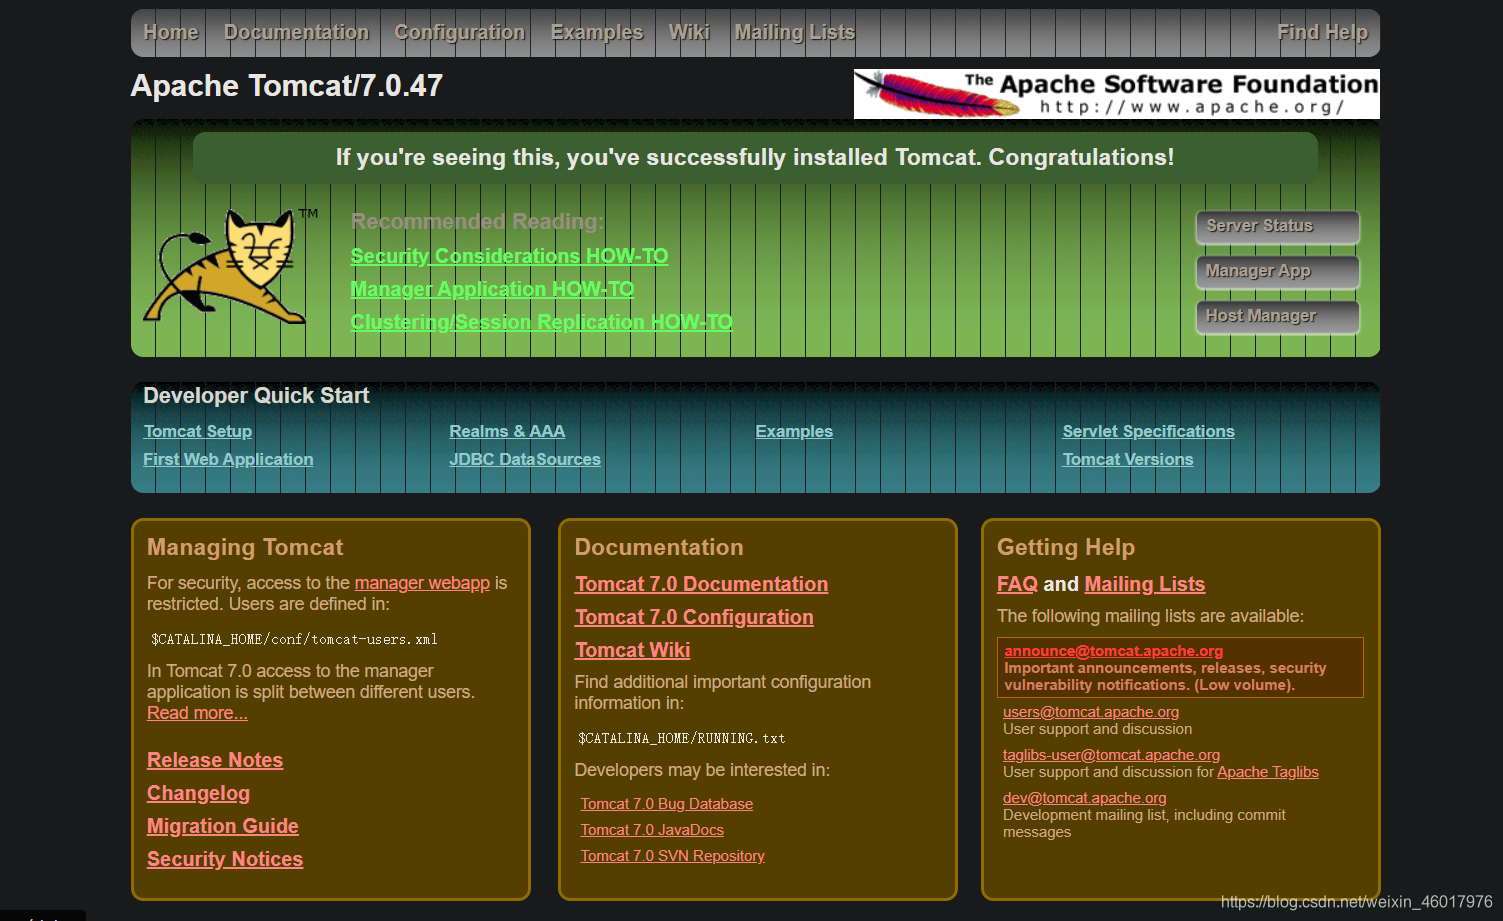1503x921 pixels.
Task: Open the Documentation navigation item
Action: click(297, 32)
